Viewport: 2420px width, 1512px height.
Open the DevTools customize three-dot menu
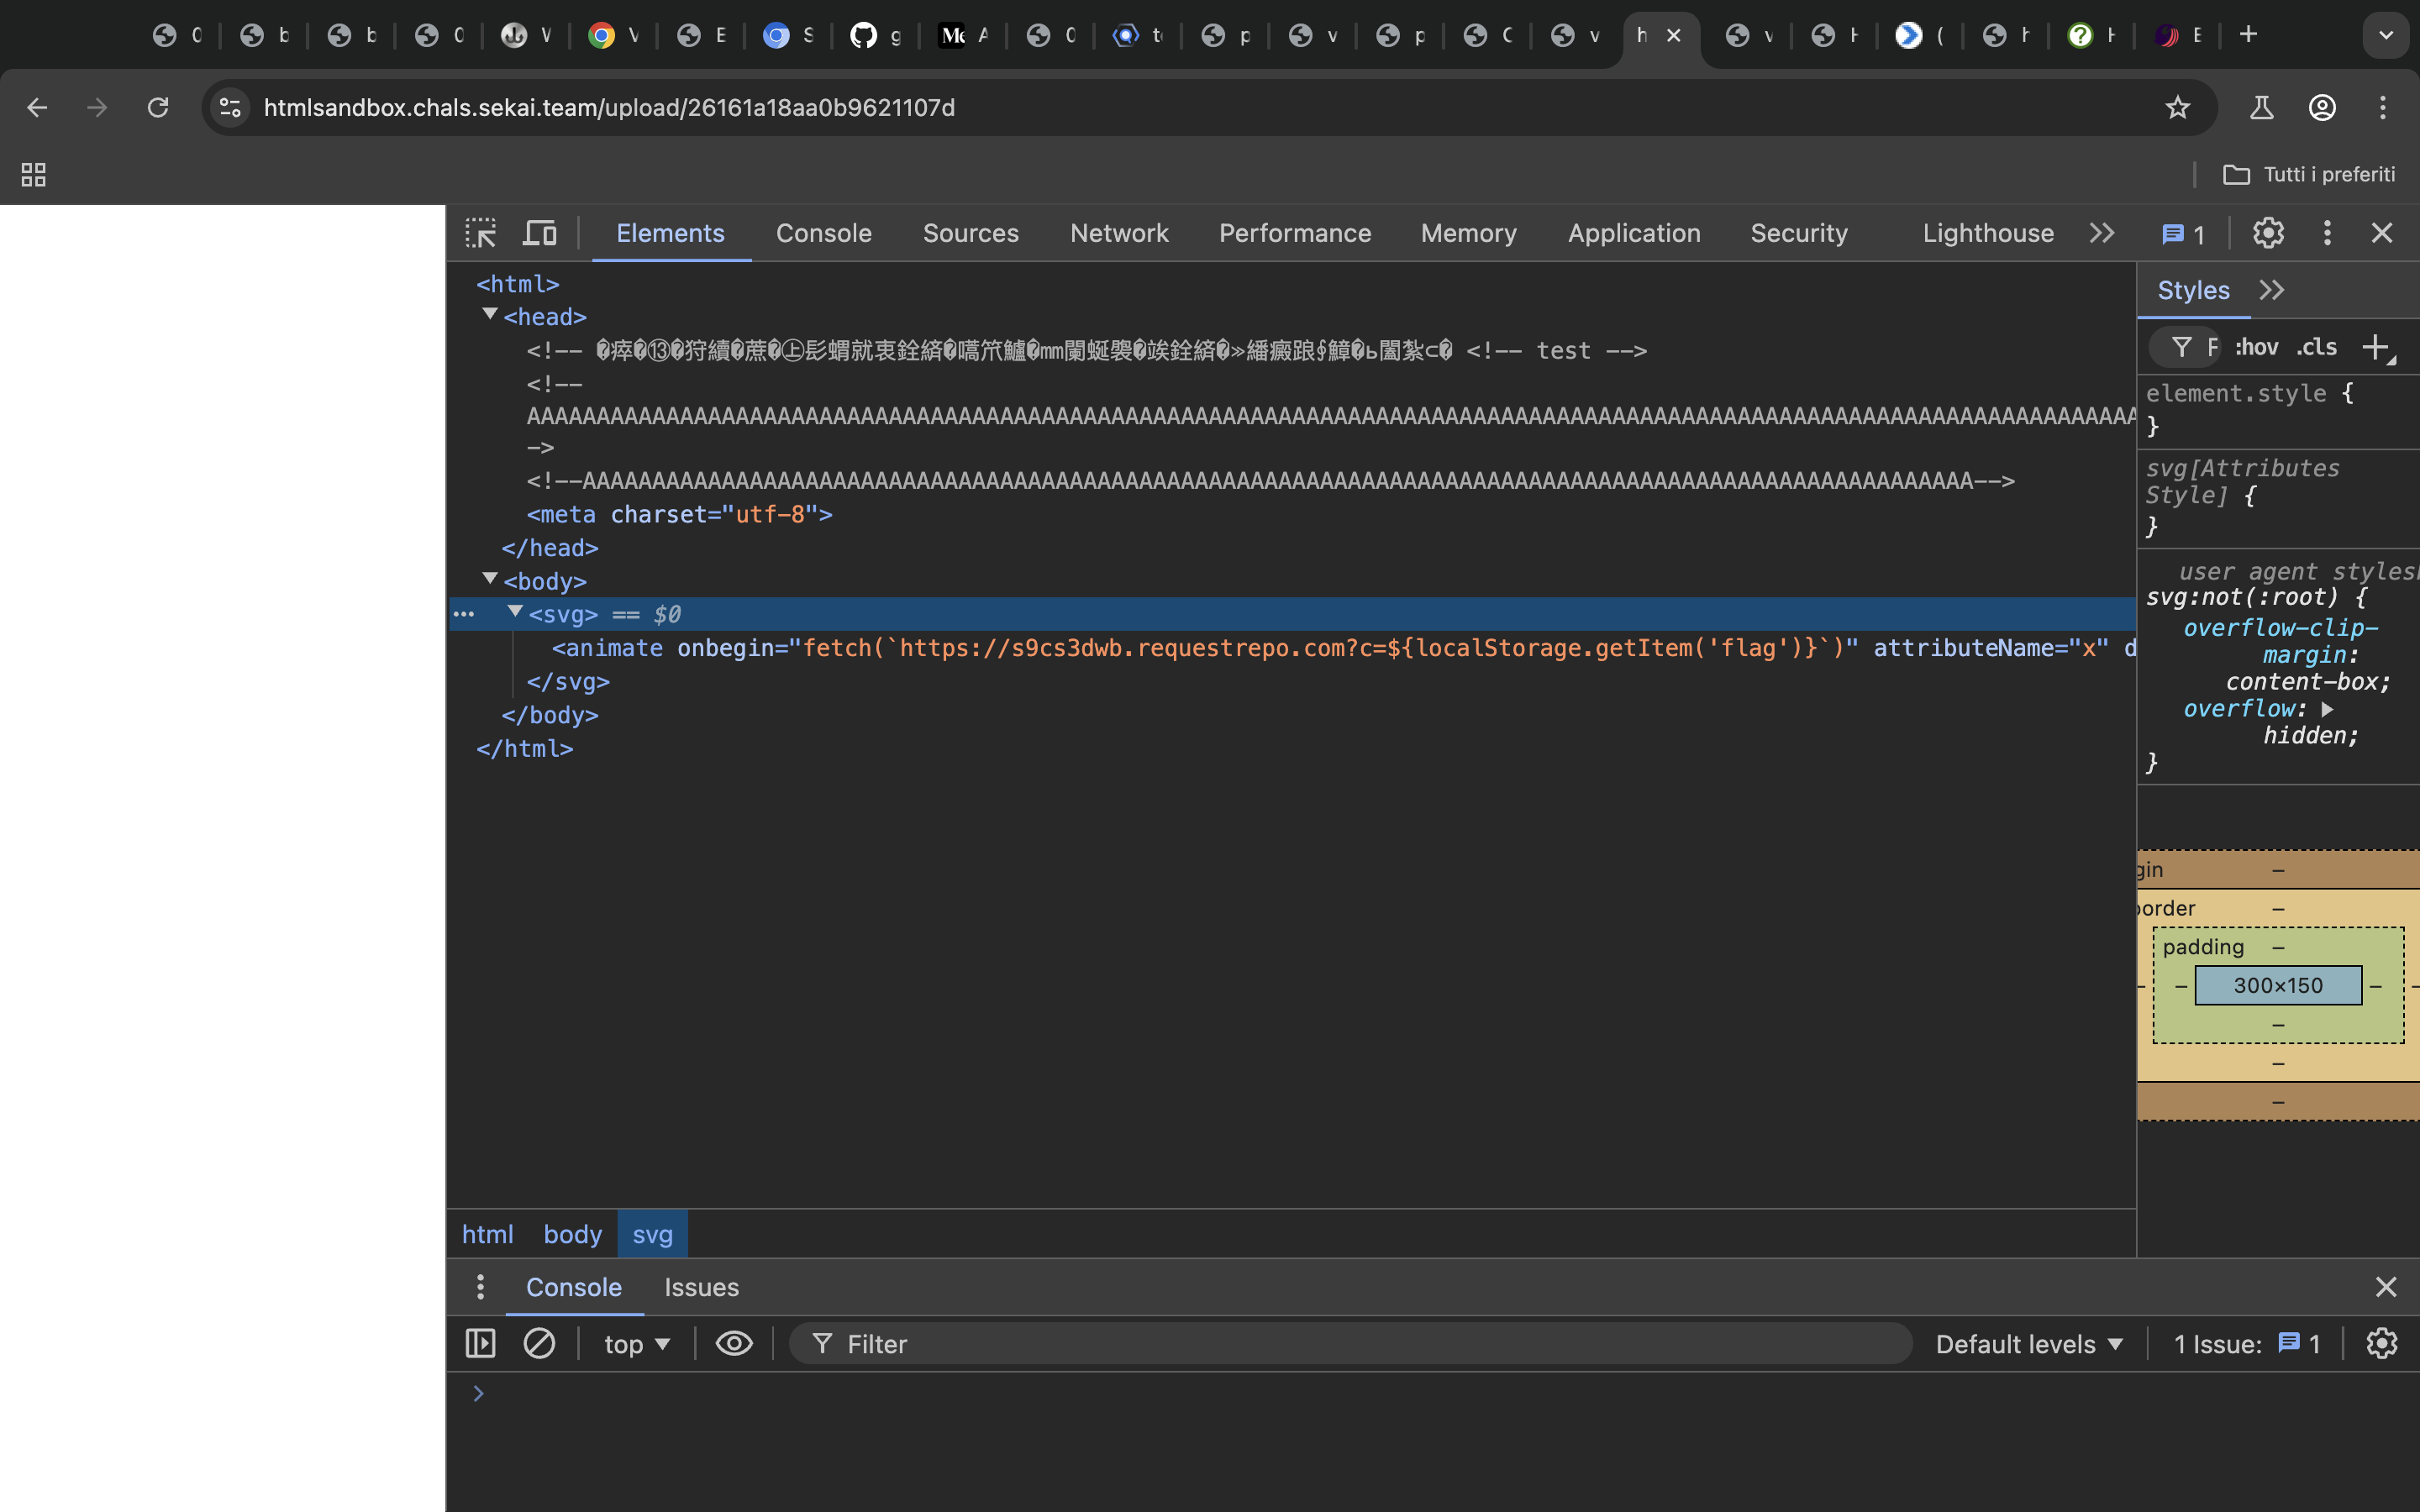point(2327,233)
